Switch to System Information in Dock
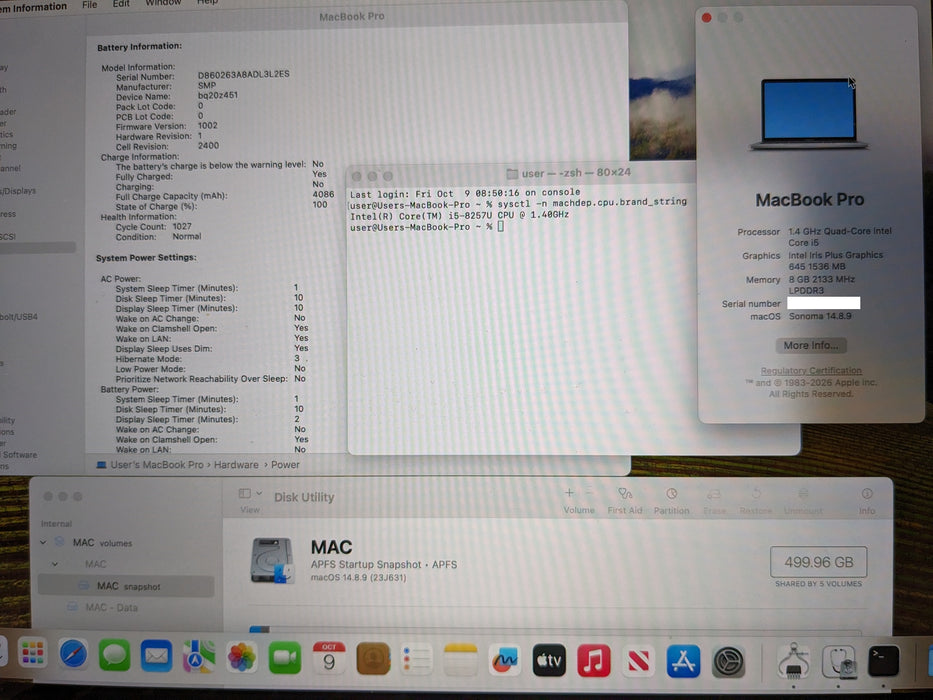This screenshot has width=933, height=700. 793,661
